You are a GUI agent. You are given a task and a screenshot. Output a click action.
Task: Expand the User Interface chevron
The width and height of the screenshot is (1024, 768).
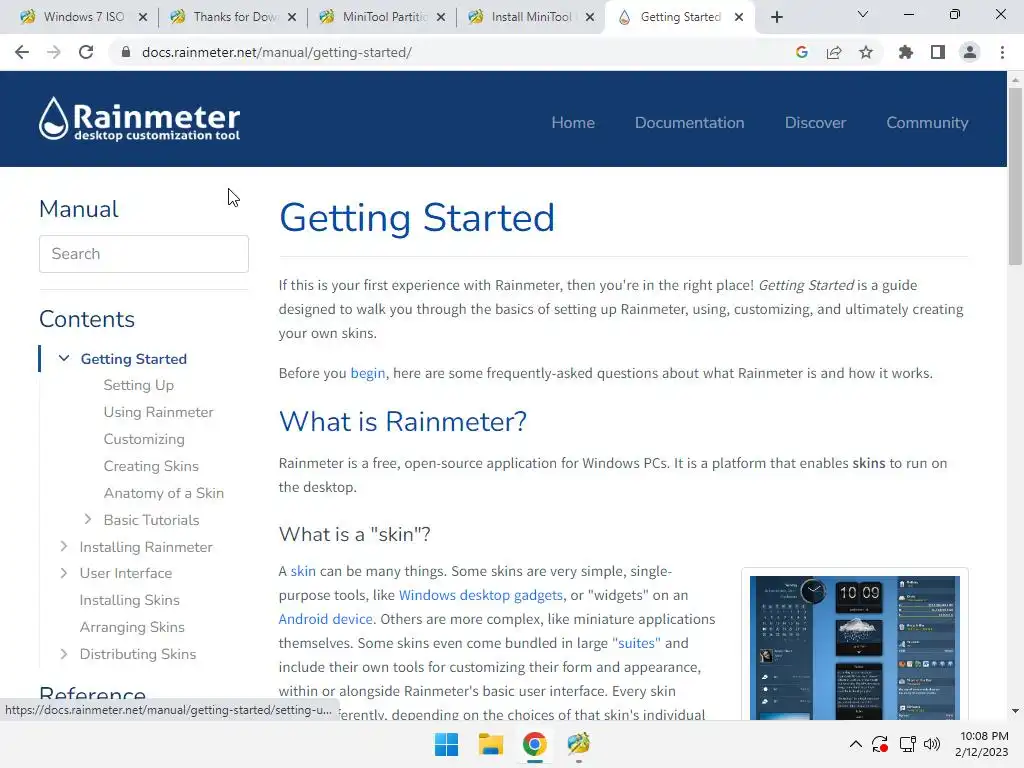63,573
